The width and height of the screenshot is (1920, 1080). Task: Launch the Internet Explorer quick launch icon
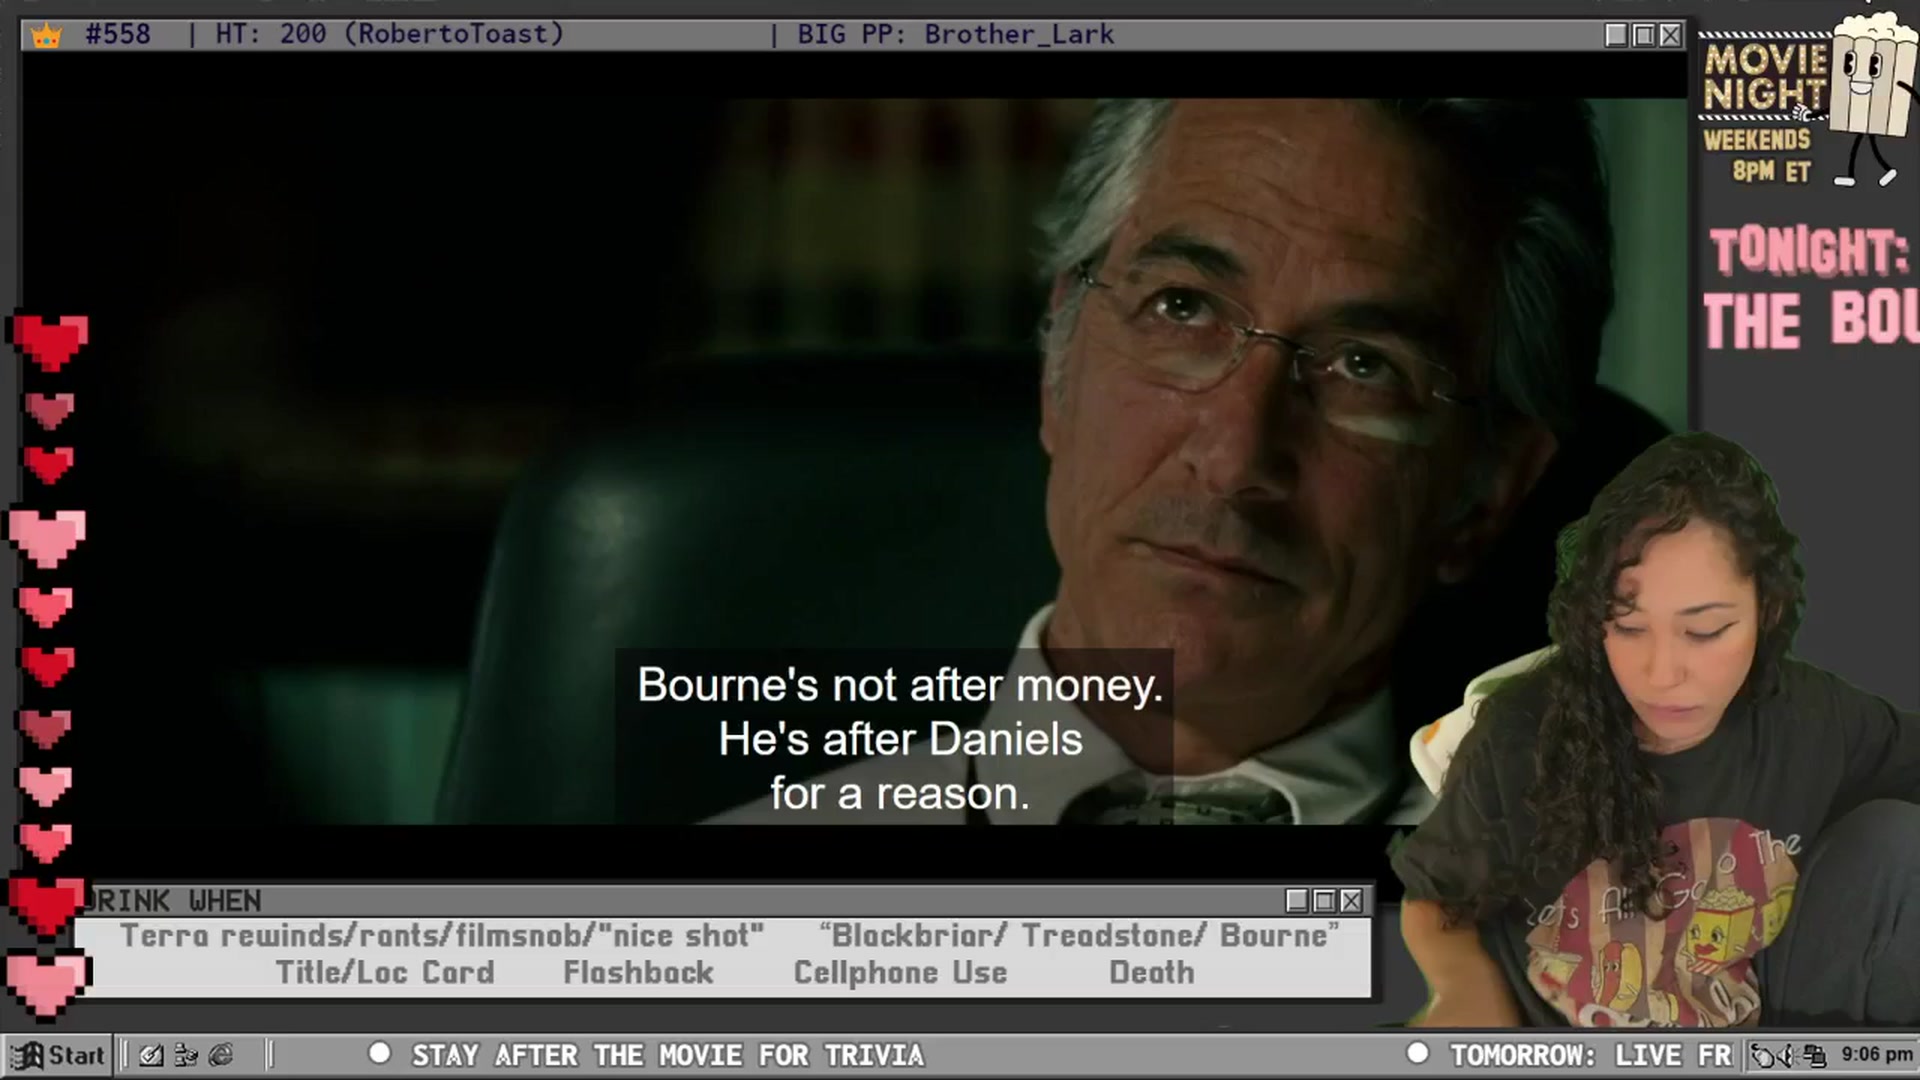tap(221, 1055)
